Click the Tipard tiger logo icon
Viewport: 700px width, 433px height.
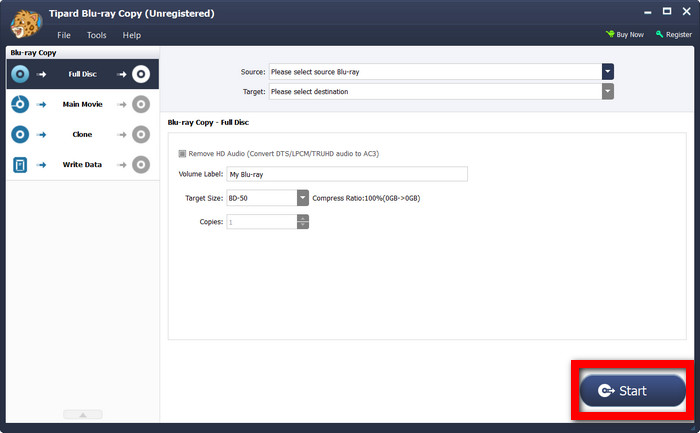[24, 22]
